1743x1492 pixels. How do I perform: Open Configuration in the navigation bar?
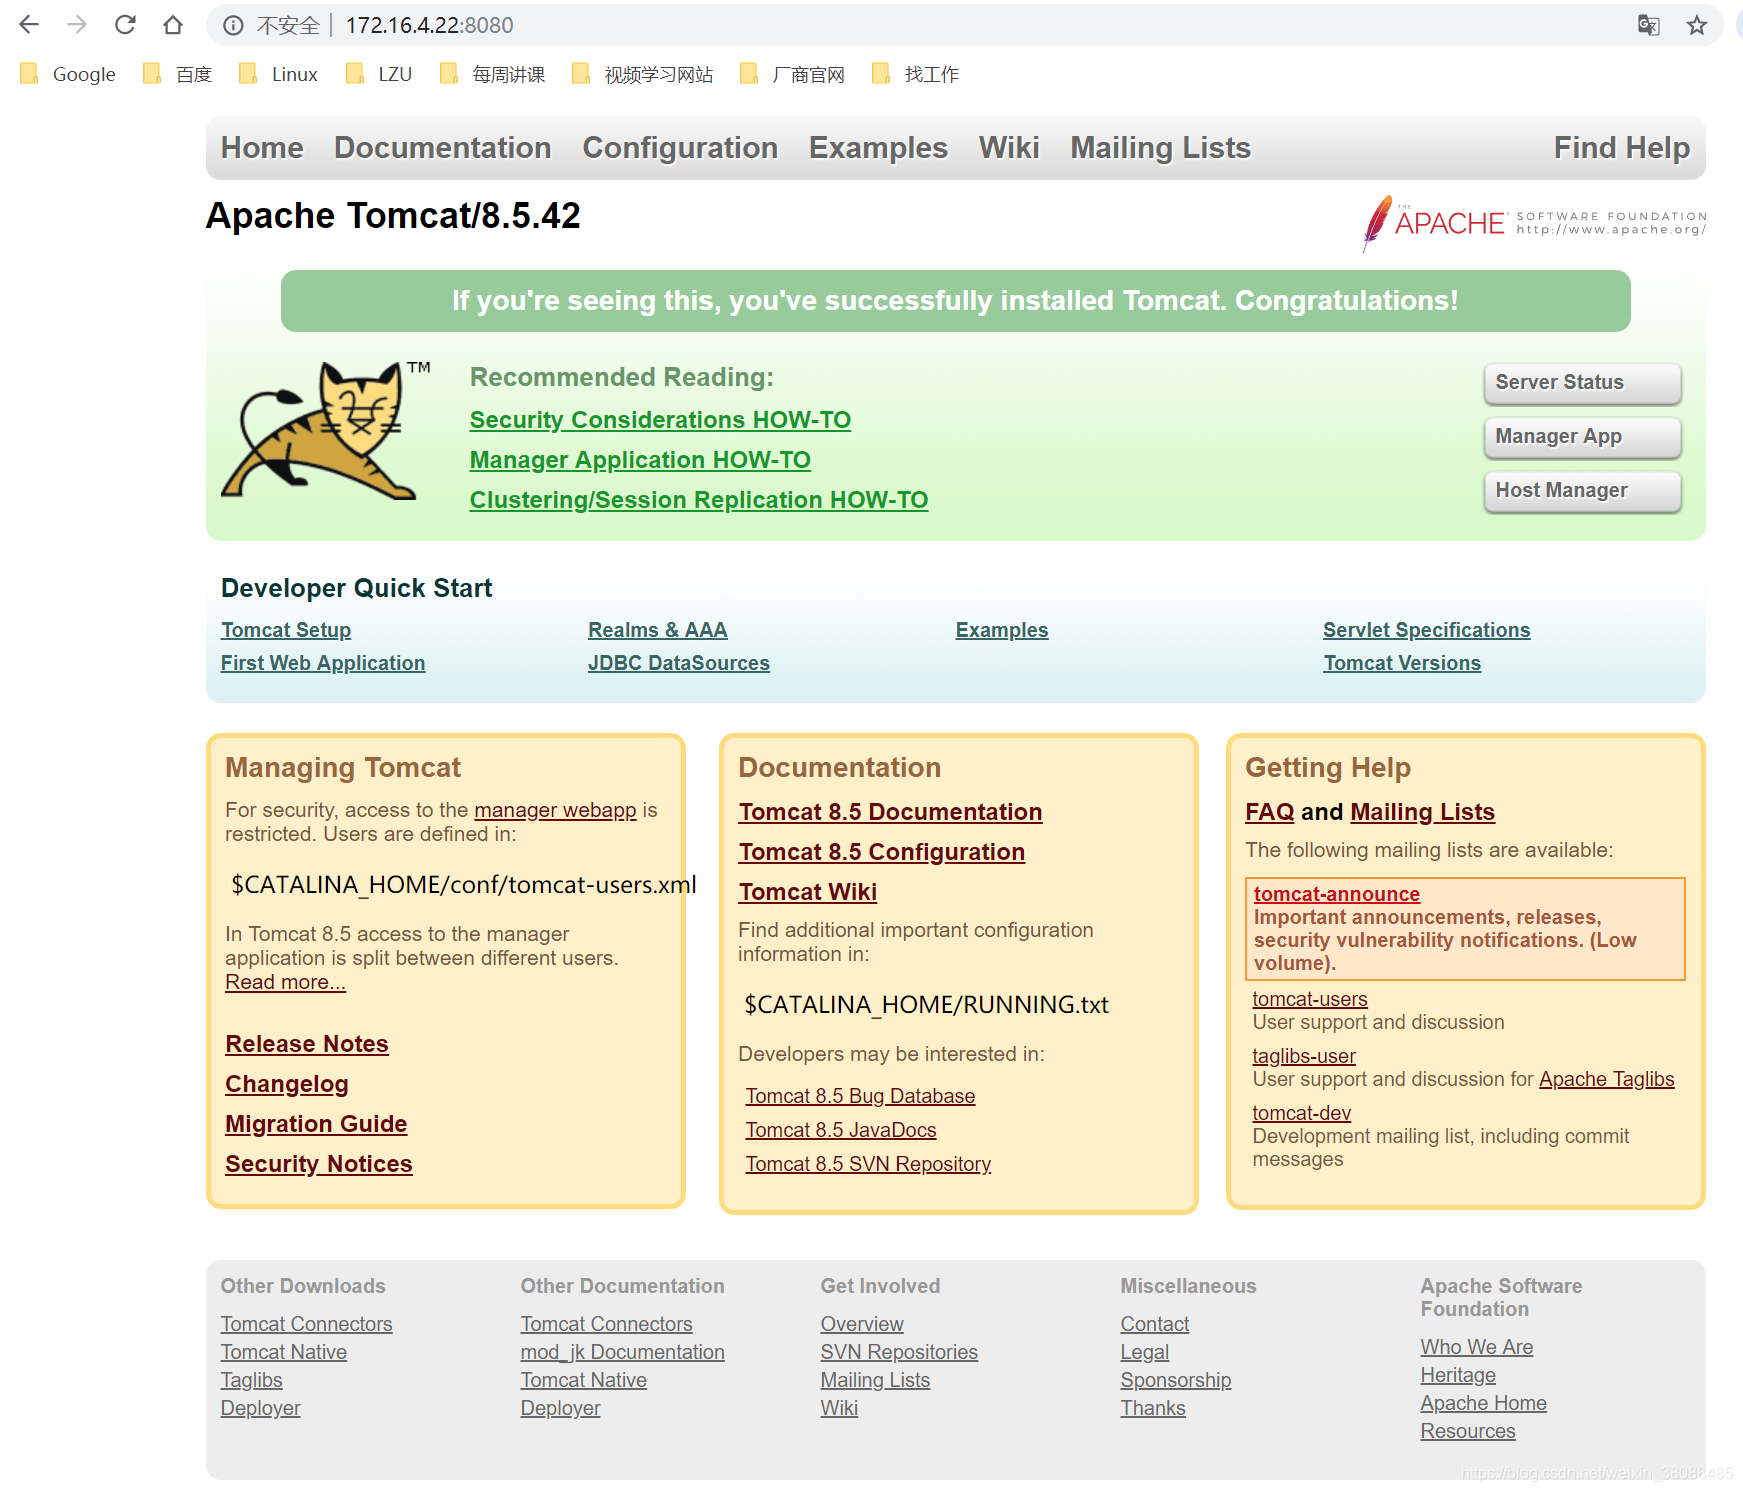[x=680, y=148]
